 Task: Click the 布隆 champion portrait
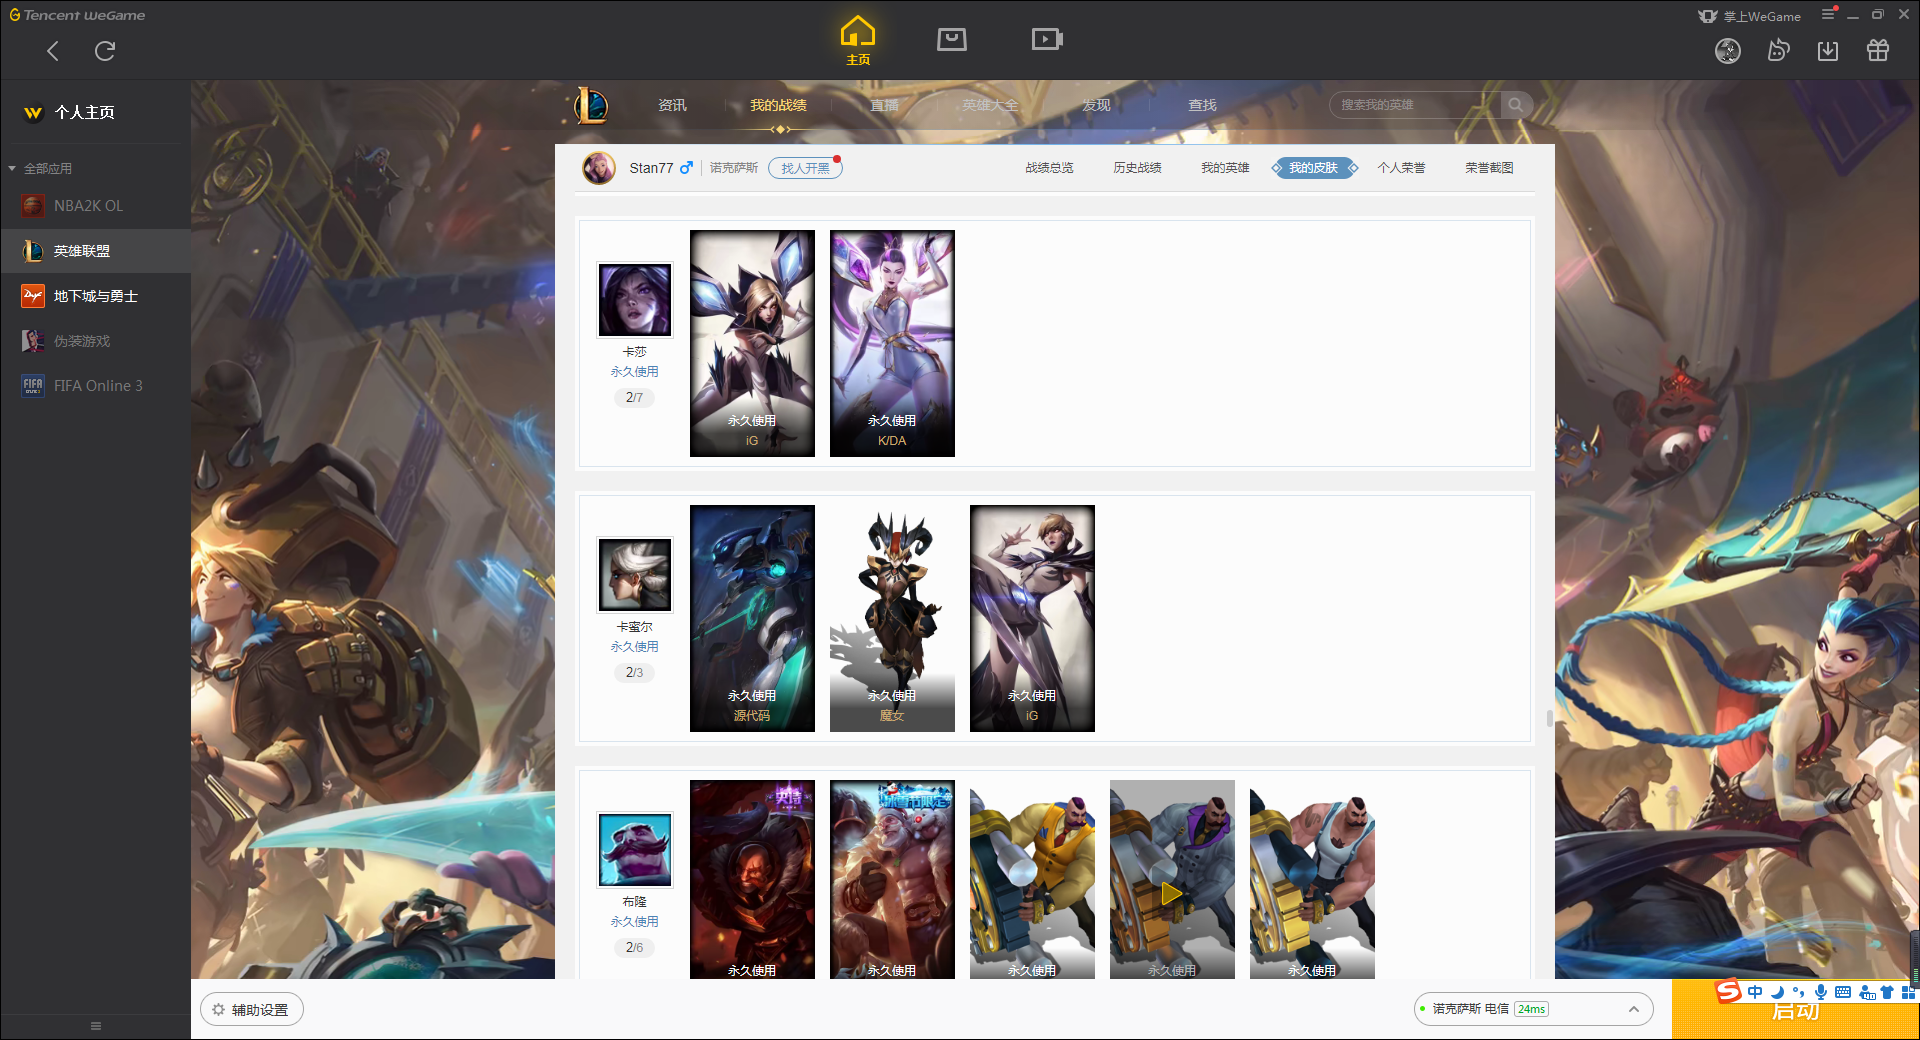point(635,850)
